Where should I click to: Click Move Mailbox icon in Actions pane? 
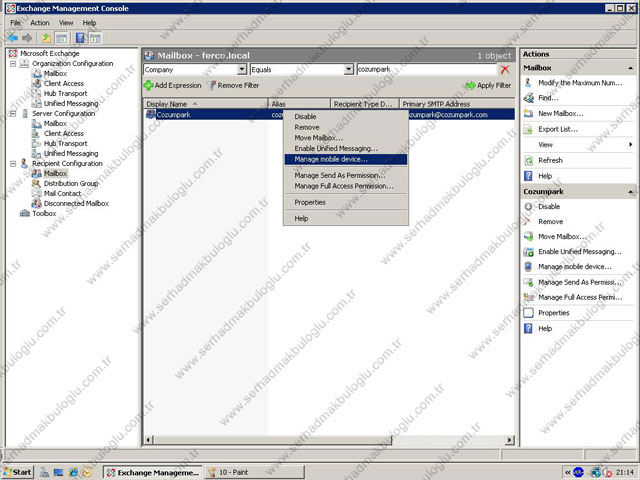(x=529, y=237)
